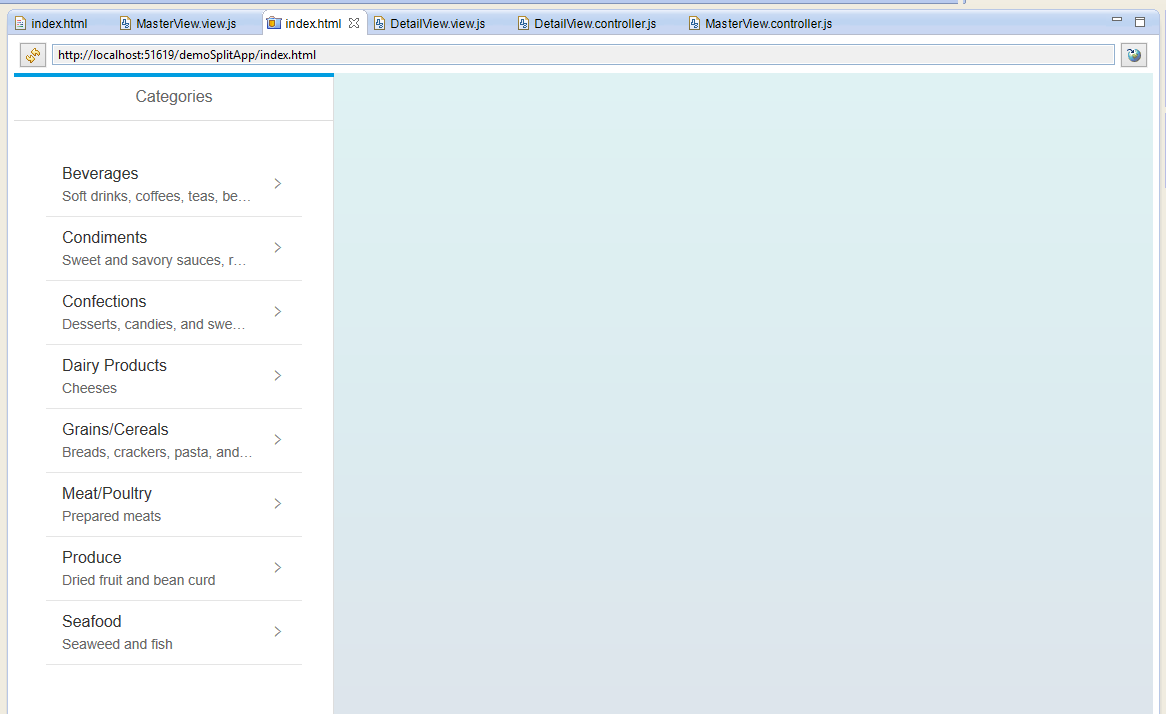Select the Meat/Poultry list title
Image resolution: width=1166 pixels, height=714 pixels.
pos(107,493)
